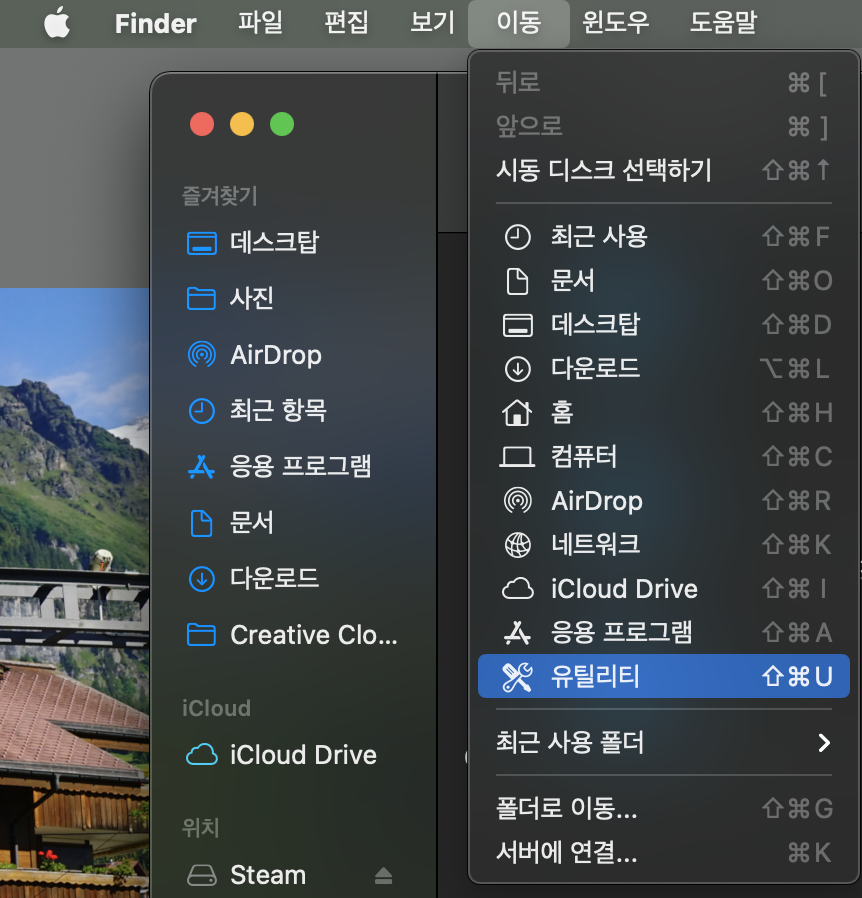Select sidebar 문서 label
The height and width of the screenshot is (898, 862).
tap(252, 523)
